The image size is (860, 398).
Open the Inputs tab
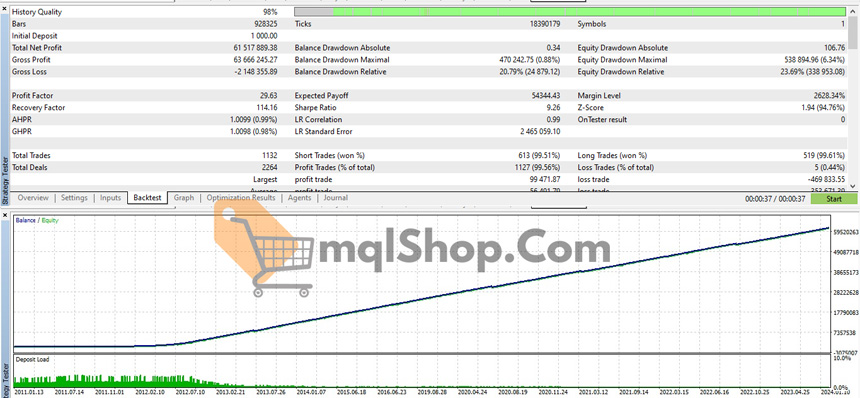pos(110,198)
